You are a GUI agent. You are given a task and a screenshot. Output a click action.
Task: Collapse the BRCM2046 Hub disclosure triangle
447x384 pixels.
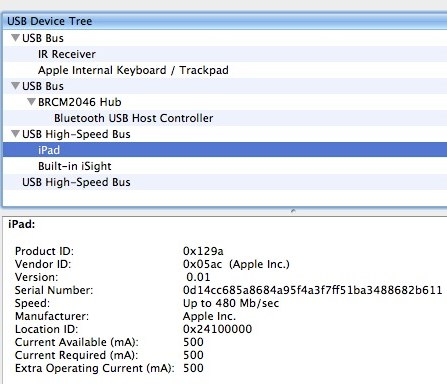point(31,102)
